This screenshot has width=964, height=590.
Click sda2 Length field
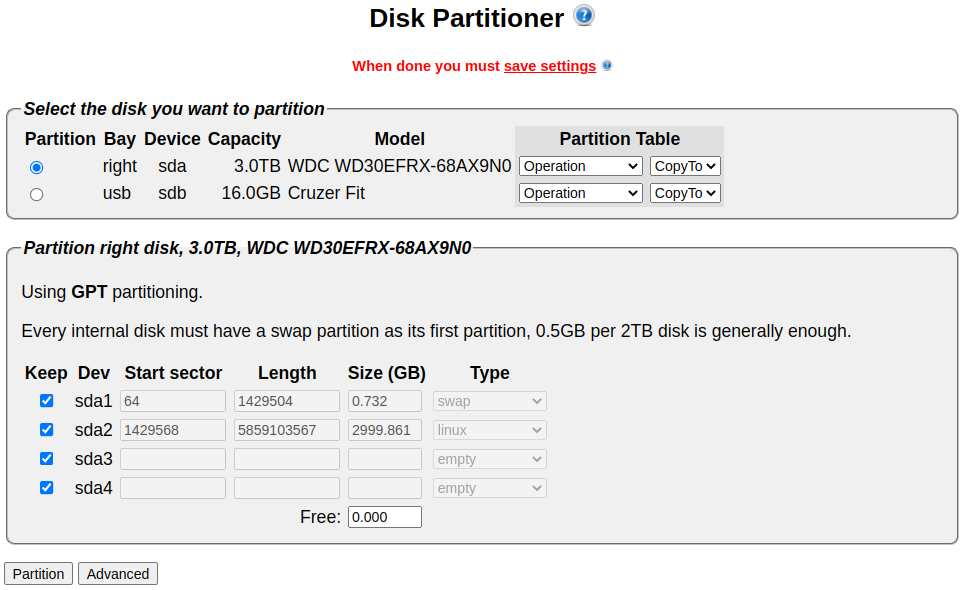pos(286,430)
